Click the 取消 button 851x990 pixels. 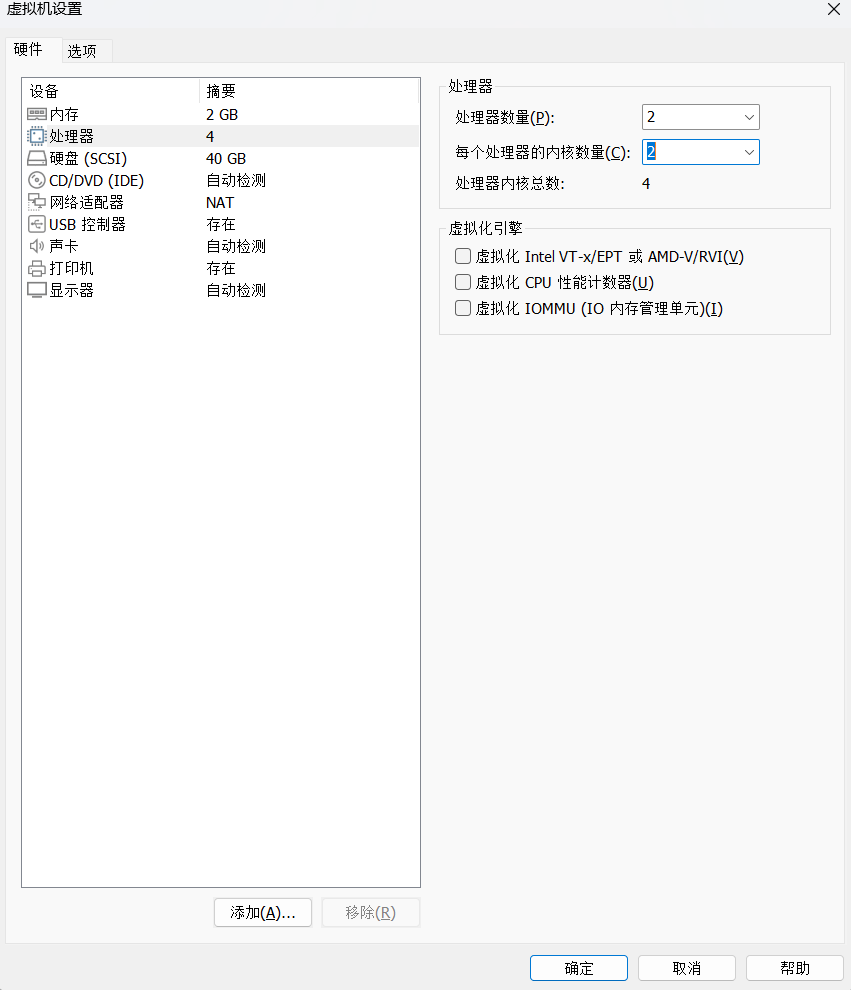(x=687, y=968)
